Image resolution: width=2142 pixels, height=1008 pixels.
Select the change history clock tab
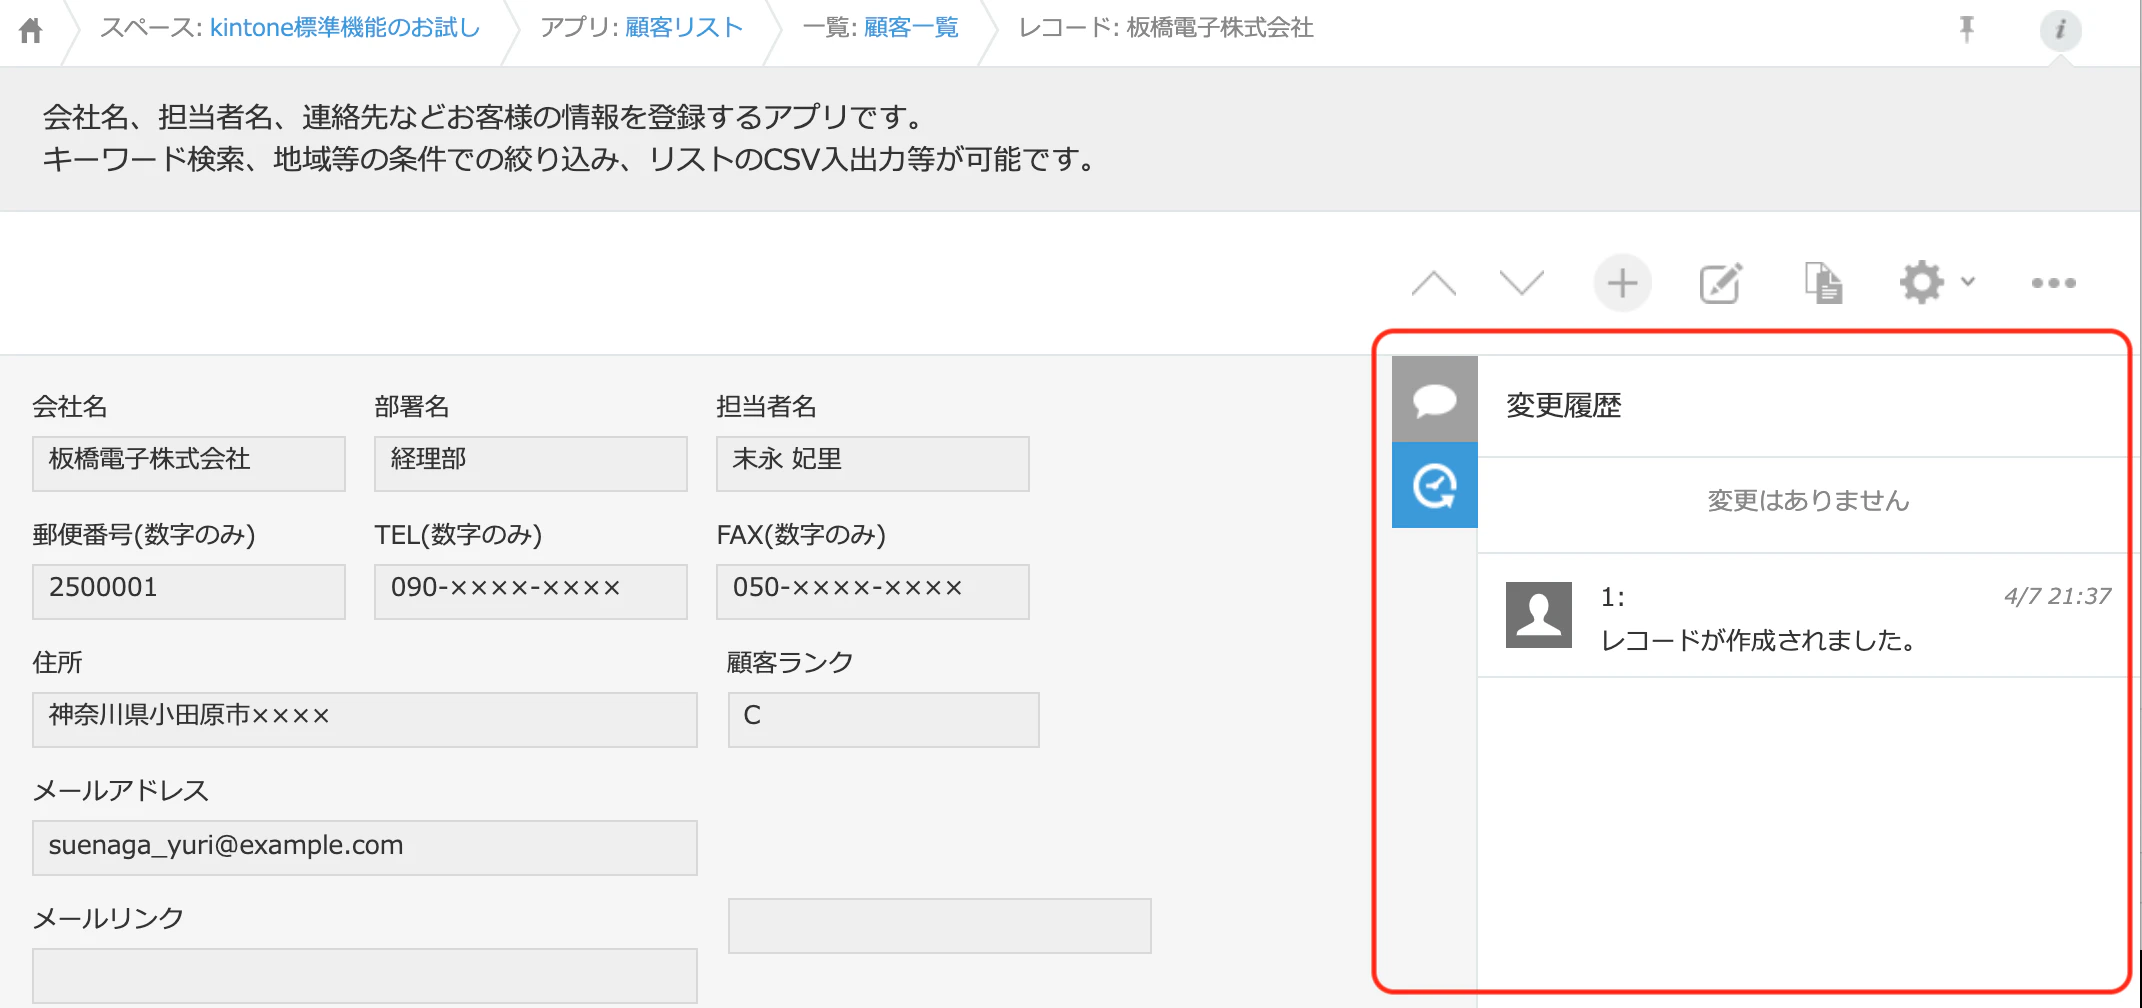pyautogui.click(x=1435, y=486)
